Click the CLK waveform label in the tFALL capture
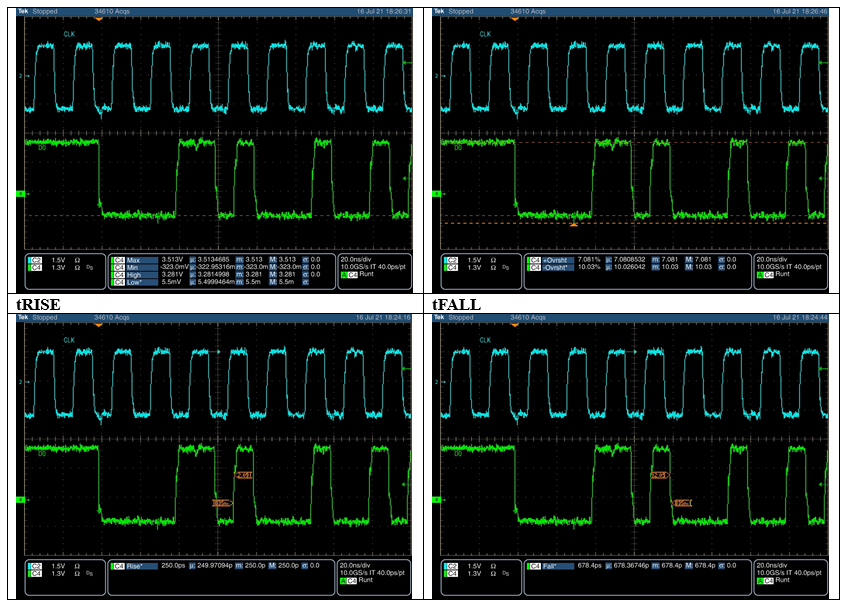 (x=485, y=340)
